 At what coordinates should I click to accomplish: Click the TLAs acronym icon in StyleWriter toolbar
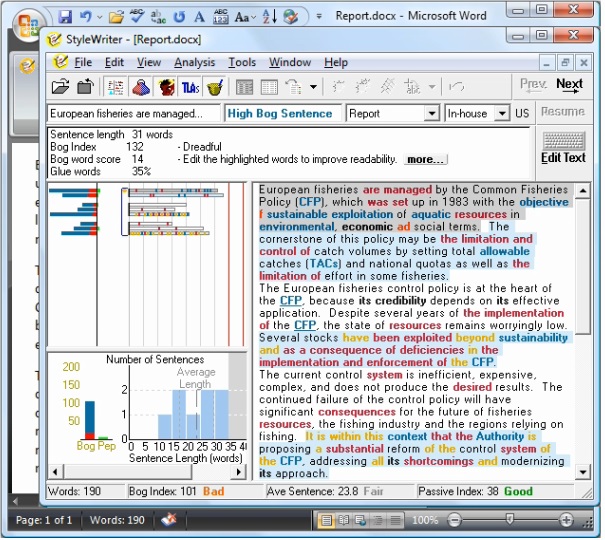coord(190,88)
